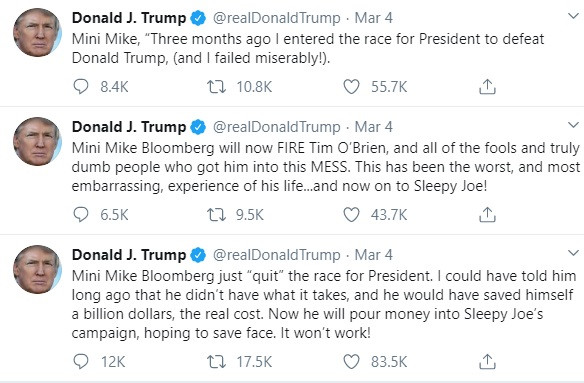Reply to the 'failed miserably' tweet
The width and height of the screenshot is (584, 383).
pos(80,87)
